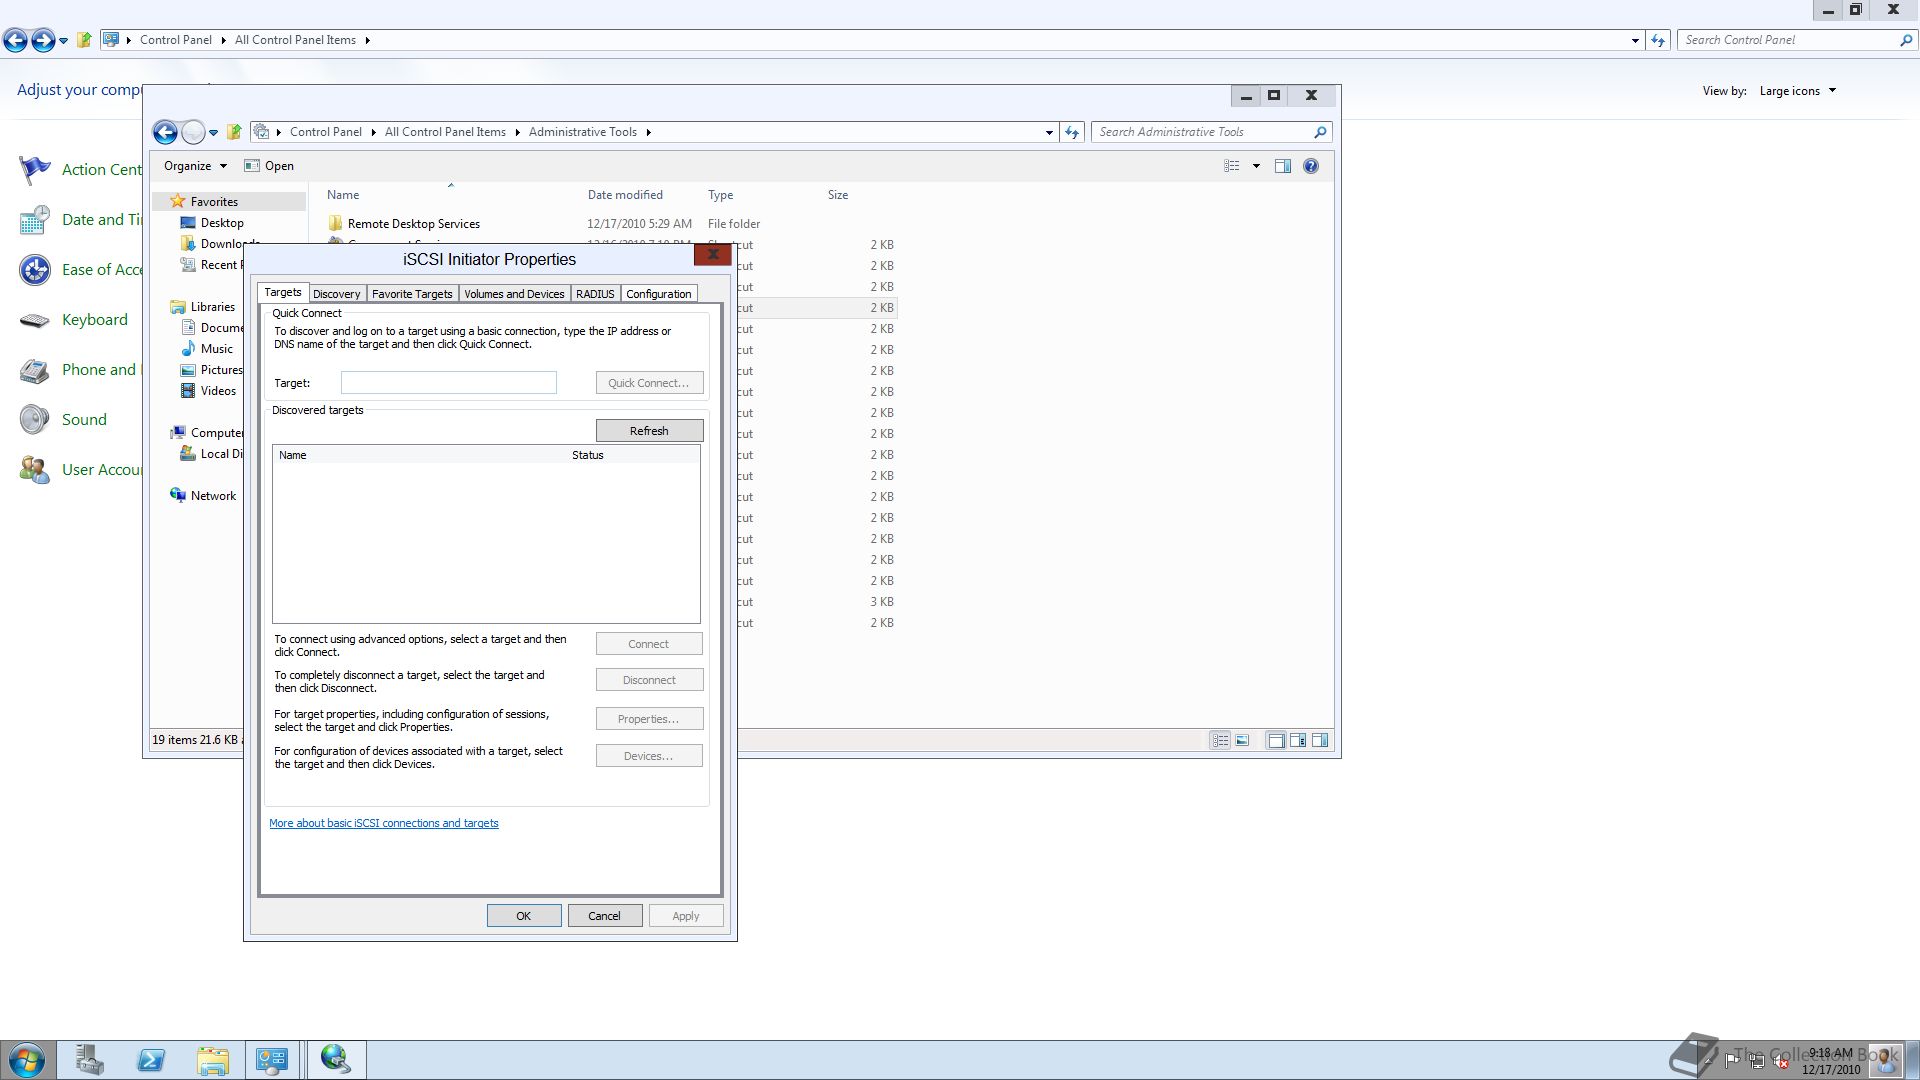Image resolution: width=1920 pixels, height=1080 pixels.
Task: Open the Keyboard control panel item
Action: 94,320
